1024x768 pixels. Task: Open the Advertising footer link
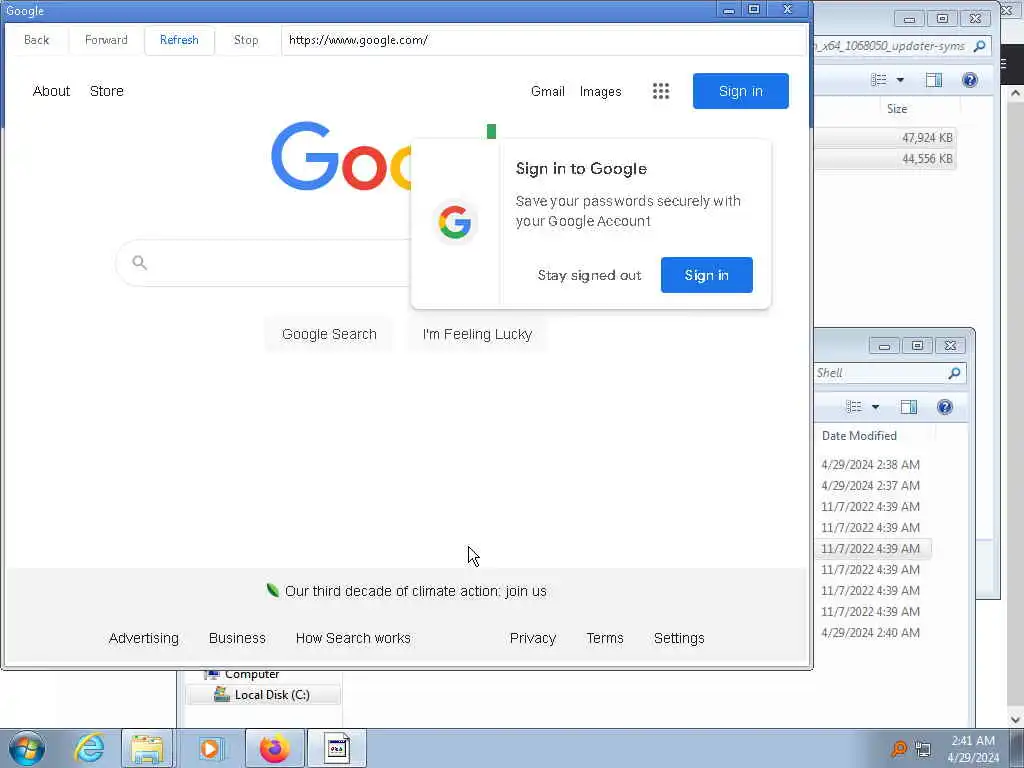click(144, 638)
